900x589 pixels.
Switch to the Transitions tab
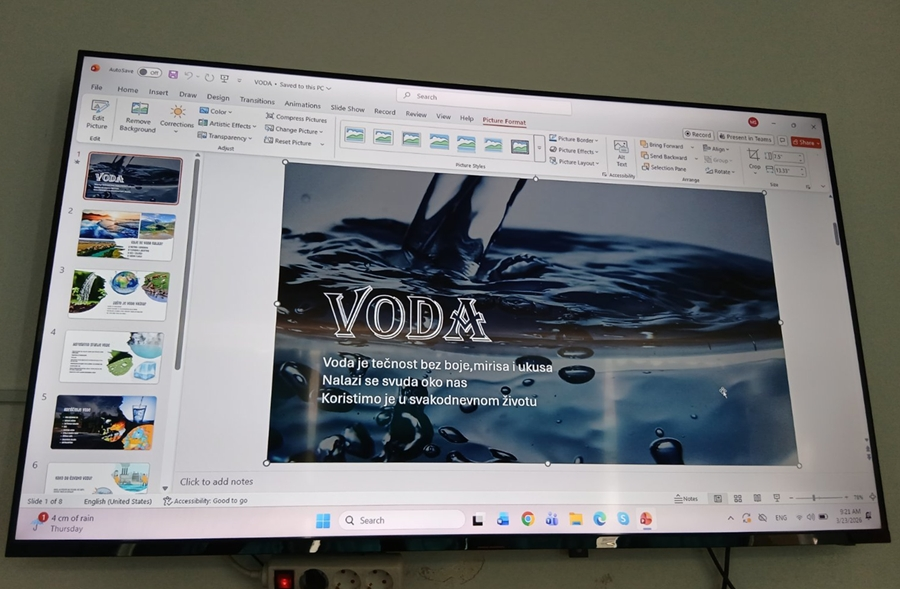click(x=257, y=100)
